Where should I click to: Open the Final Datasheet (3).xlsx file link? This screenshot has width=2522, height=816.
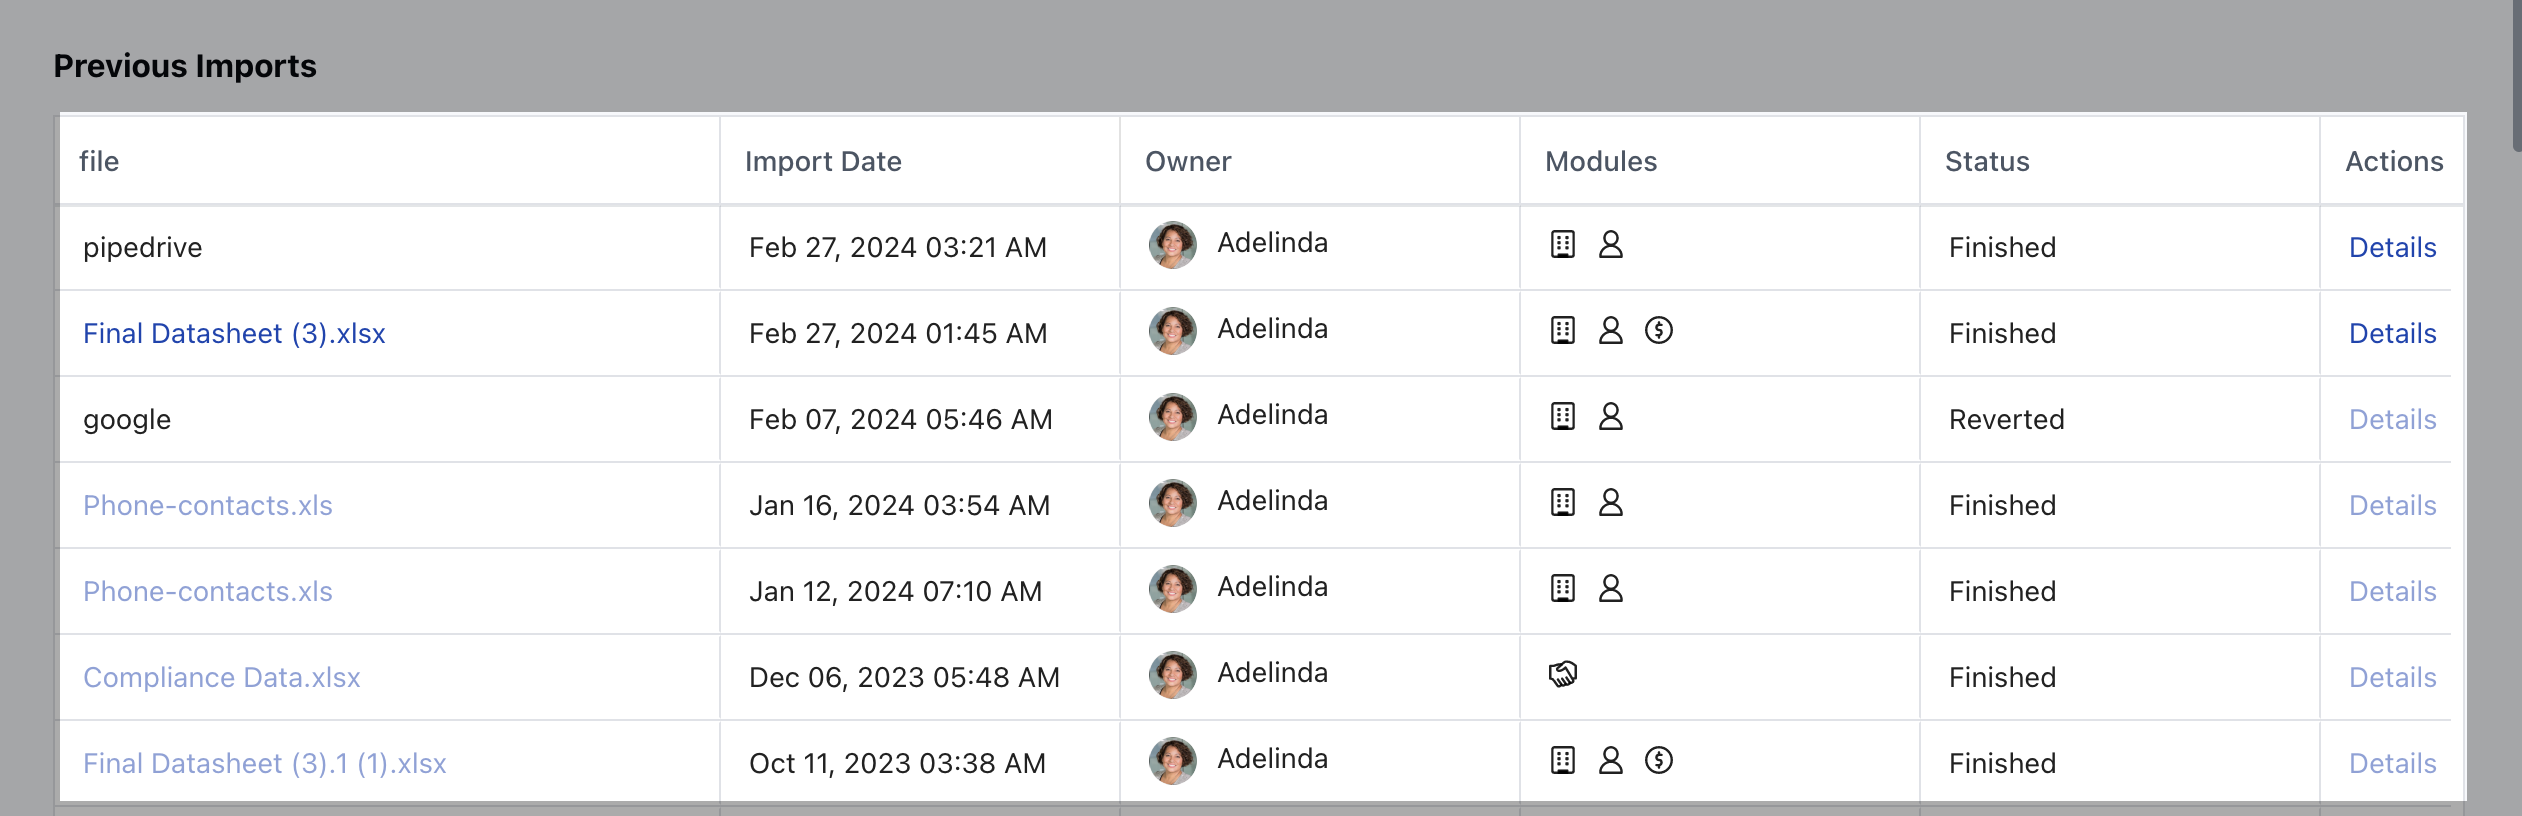[234, 333]
